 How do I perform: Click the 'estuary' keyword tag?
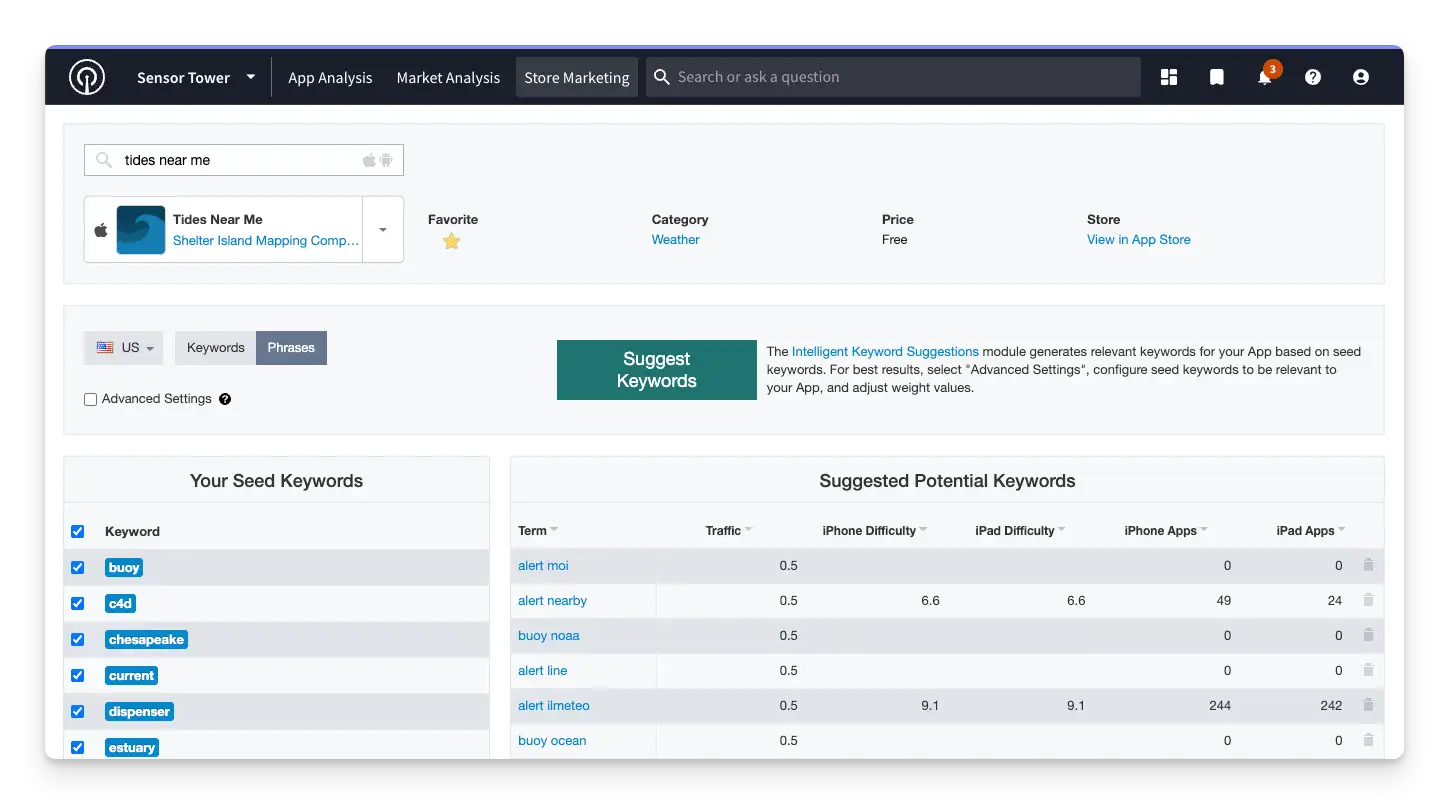click(x=132, y=748)
